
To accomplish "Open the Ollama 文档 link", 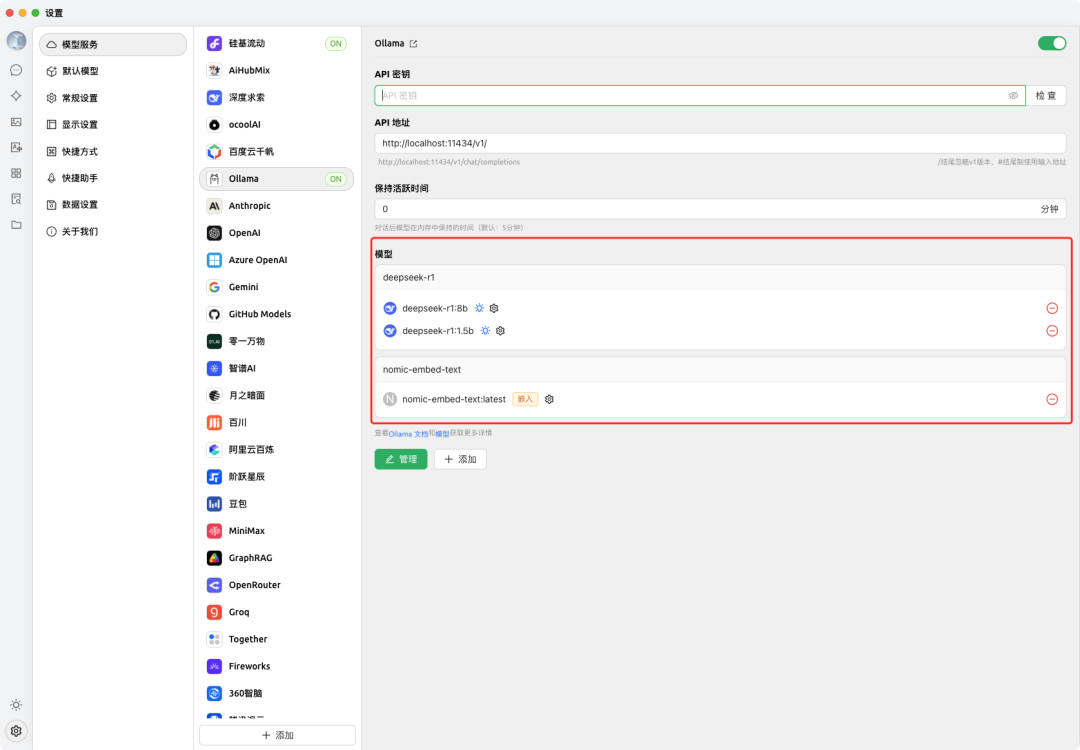I will tap(408, 434).
